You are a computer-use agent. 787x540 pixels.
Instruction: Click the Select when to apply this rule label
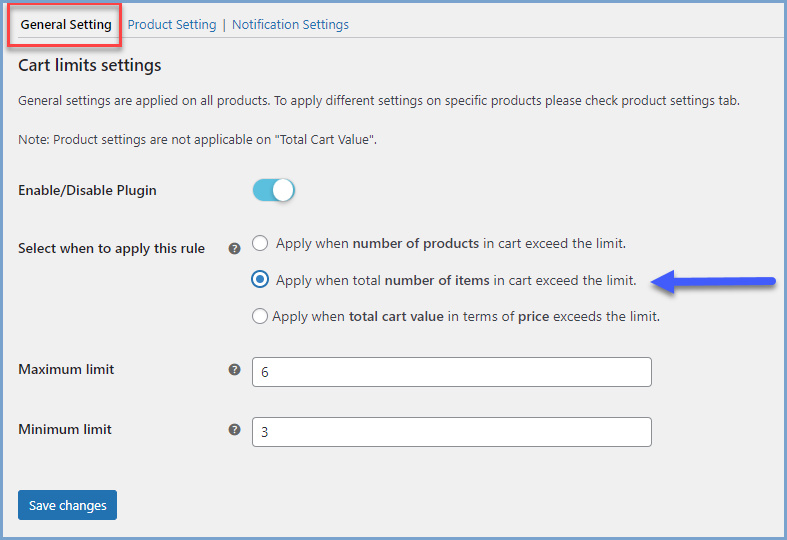tap(111, 248)
